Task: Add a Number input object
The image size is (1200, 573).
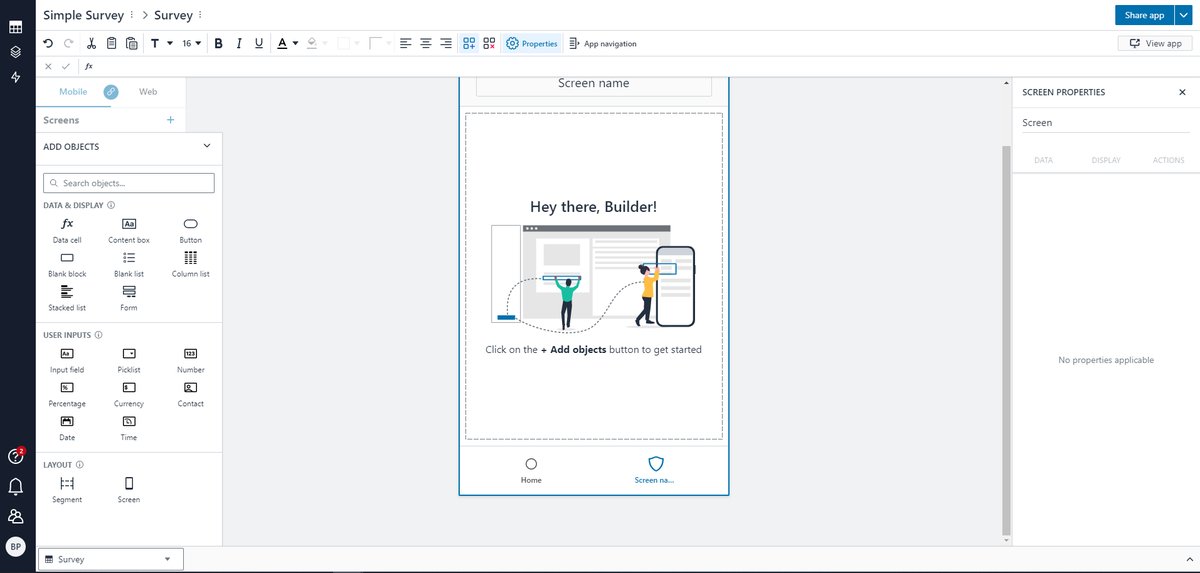Action: pos(191,361)
